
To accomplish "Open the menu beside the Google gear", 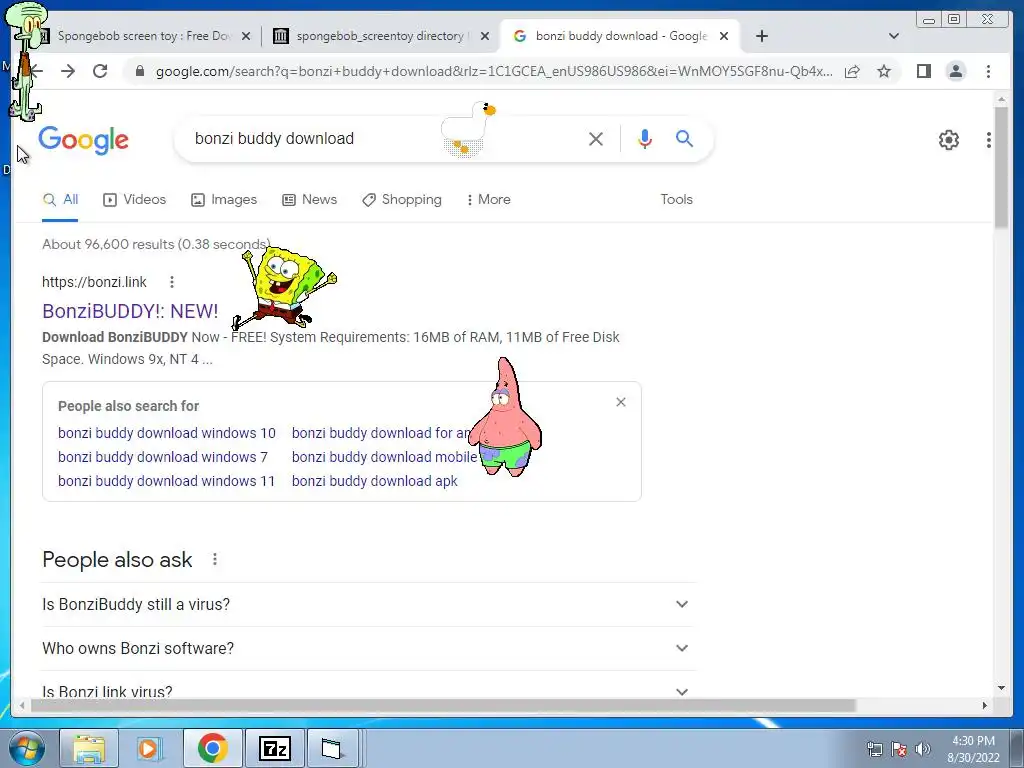I will (989, 140).
